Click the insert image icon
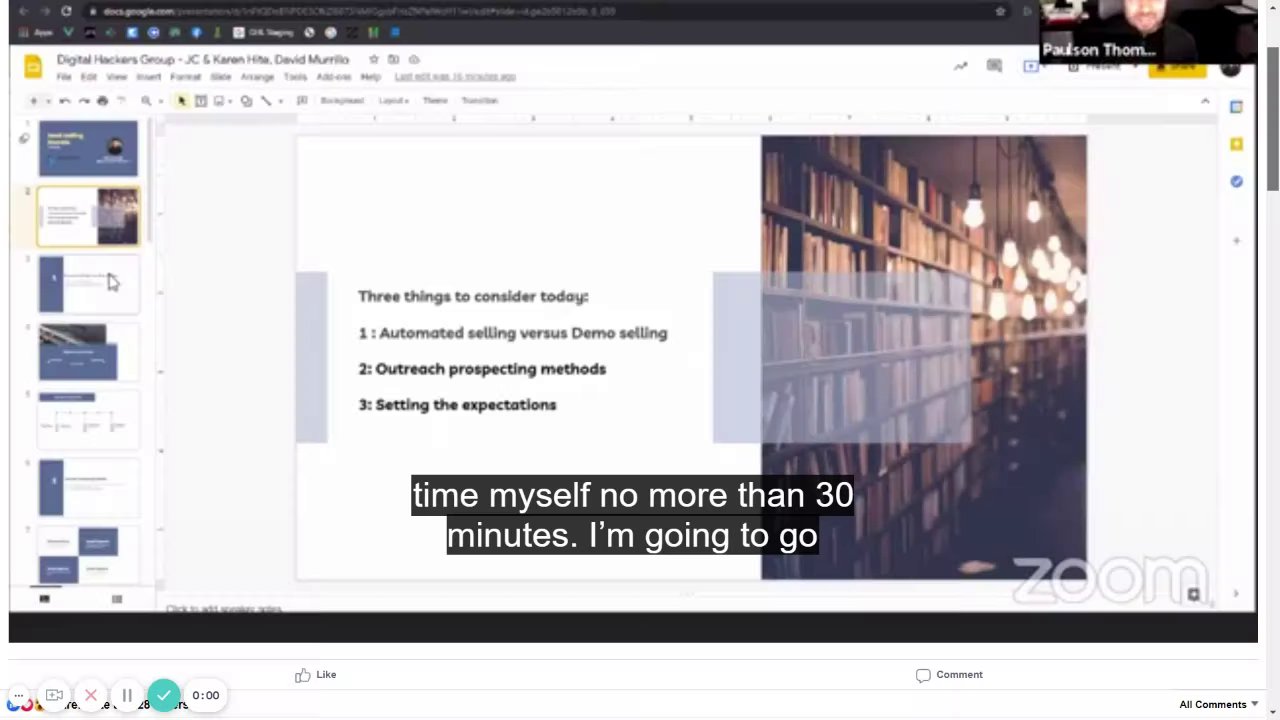This screenshot has width=1280, height=720. [x=218, y=101]
